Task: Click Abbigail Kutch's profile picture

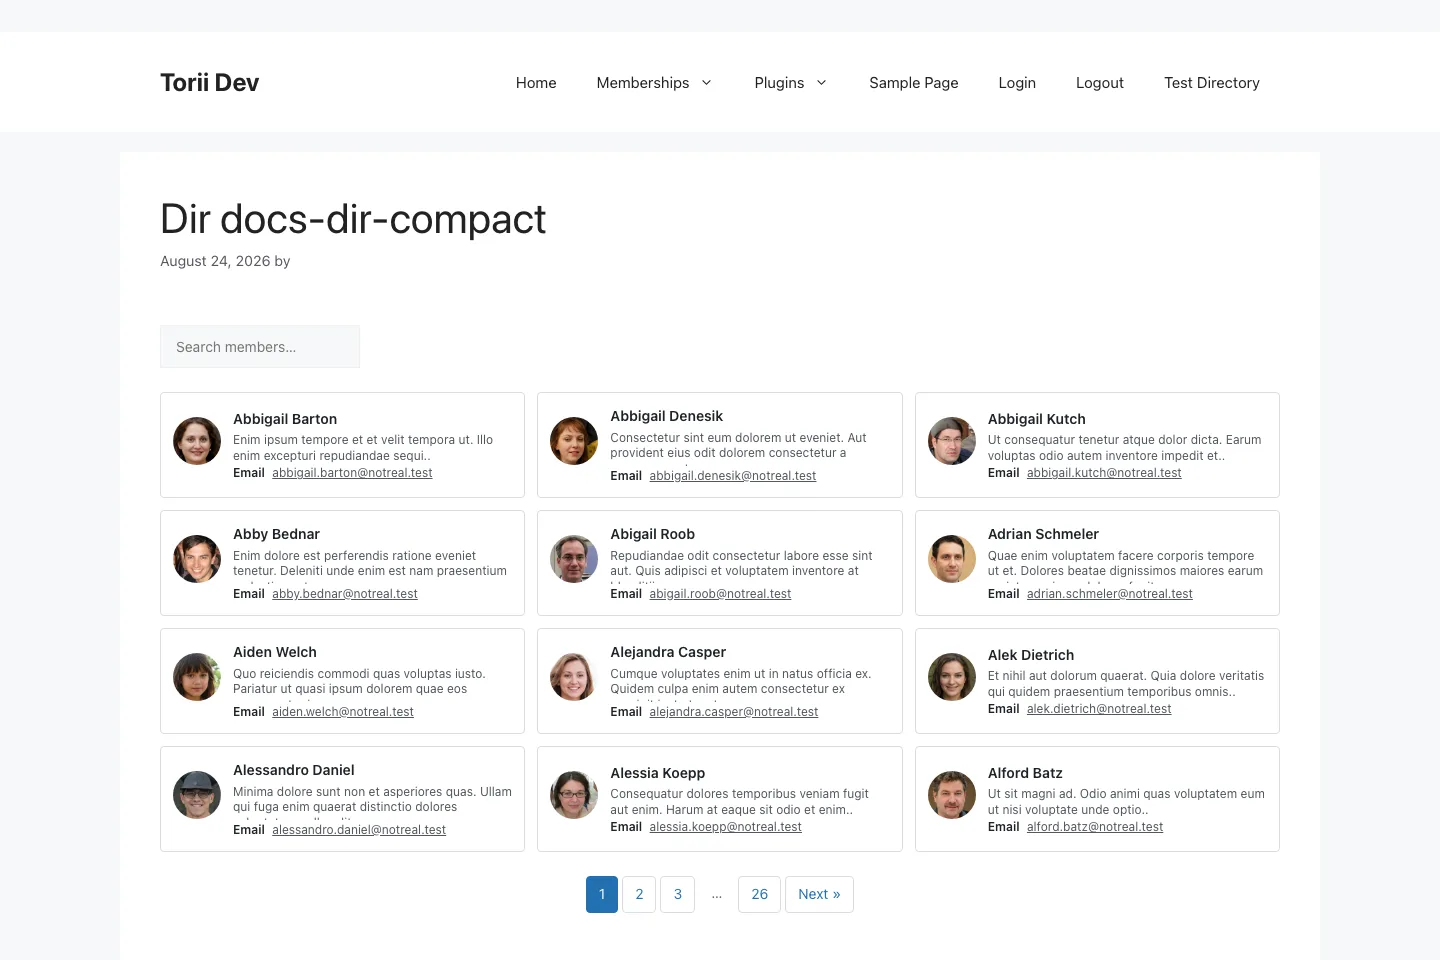Action: click(x=952, y=441)
